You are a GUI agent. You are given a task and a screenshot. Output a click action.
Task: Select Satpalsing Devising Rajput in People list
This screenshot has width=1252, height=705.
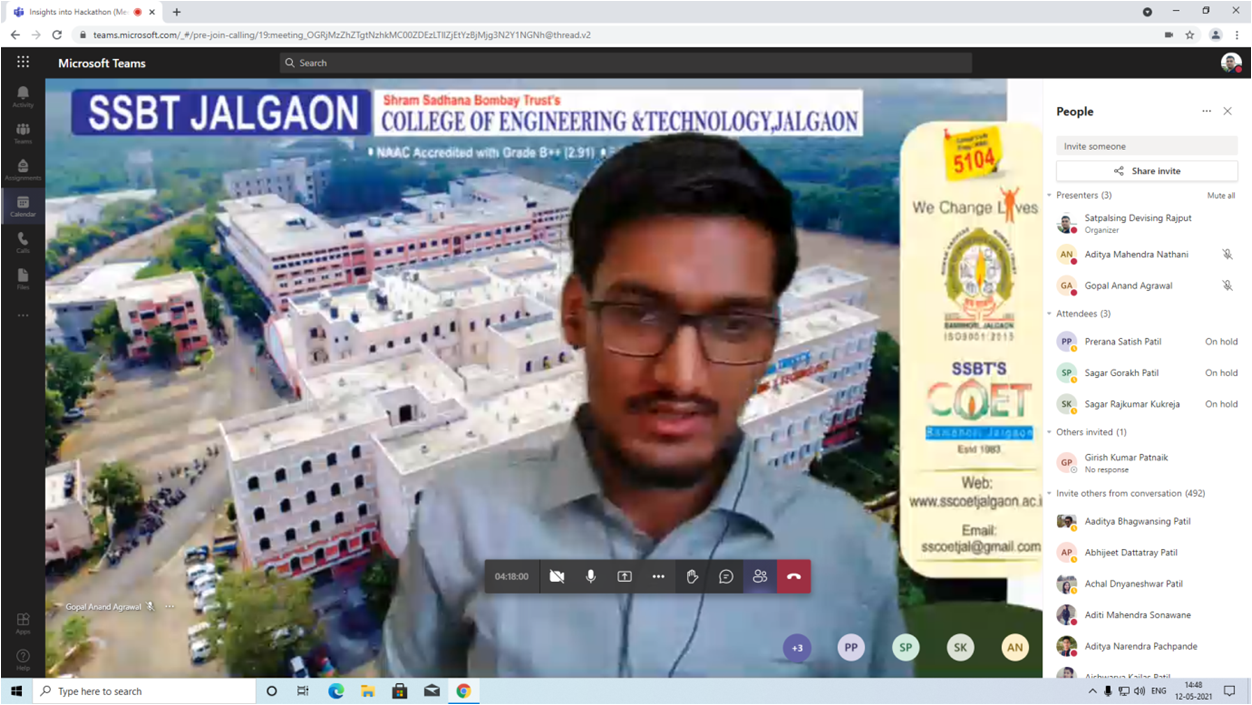[x=1147, y=223]
